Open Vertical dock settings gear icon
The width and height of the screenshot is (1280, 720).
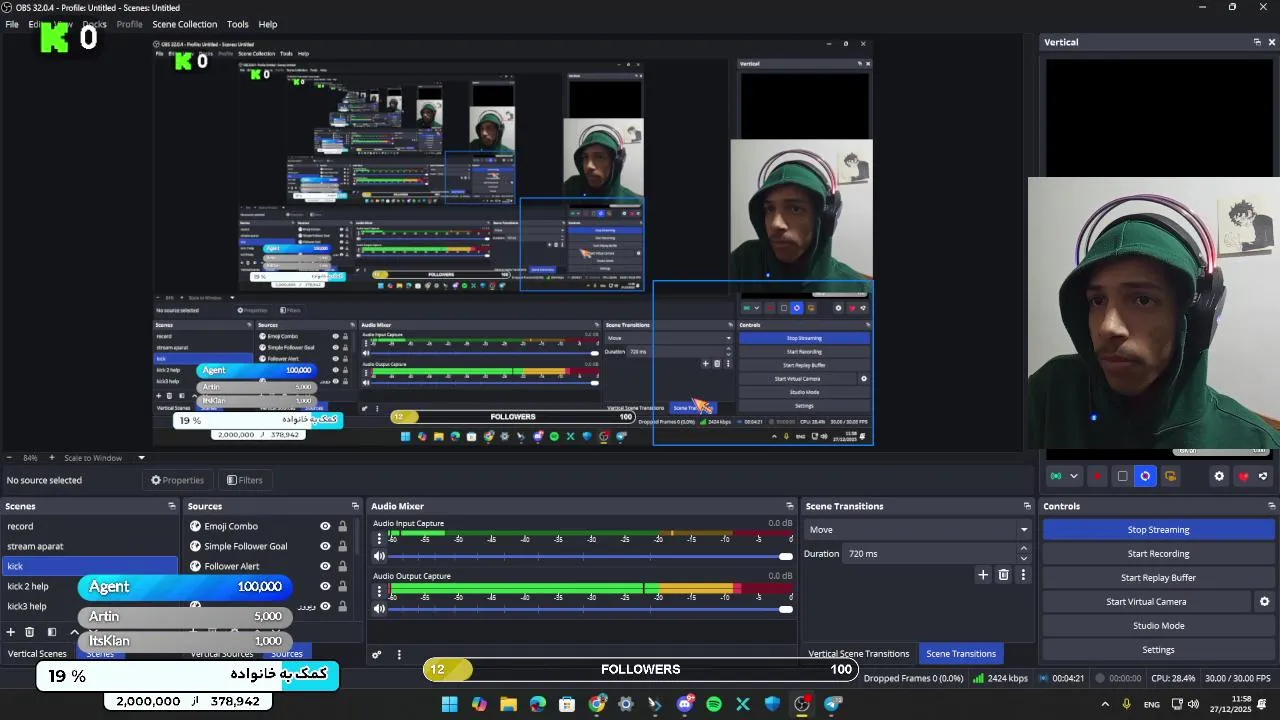[x=1219, y=476]
